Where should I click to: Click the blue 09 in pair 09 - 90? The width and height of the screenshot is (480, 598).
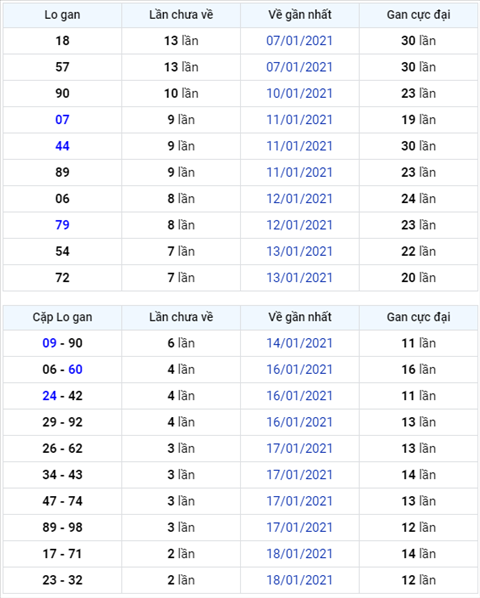[50, 343]
